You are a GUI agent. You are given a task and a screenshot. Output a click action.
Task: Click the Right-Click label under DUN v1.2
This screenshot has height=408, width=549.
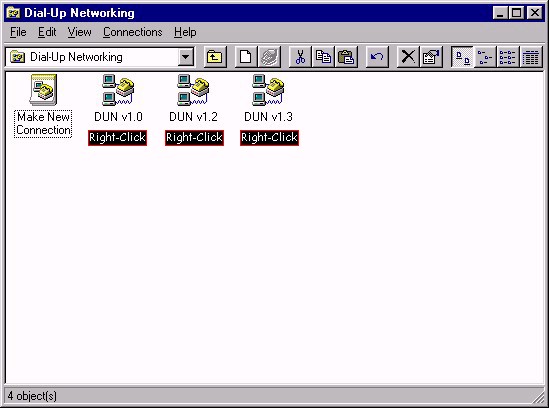coord(194,138)
